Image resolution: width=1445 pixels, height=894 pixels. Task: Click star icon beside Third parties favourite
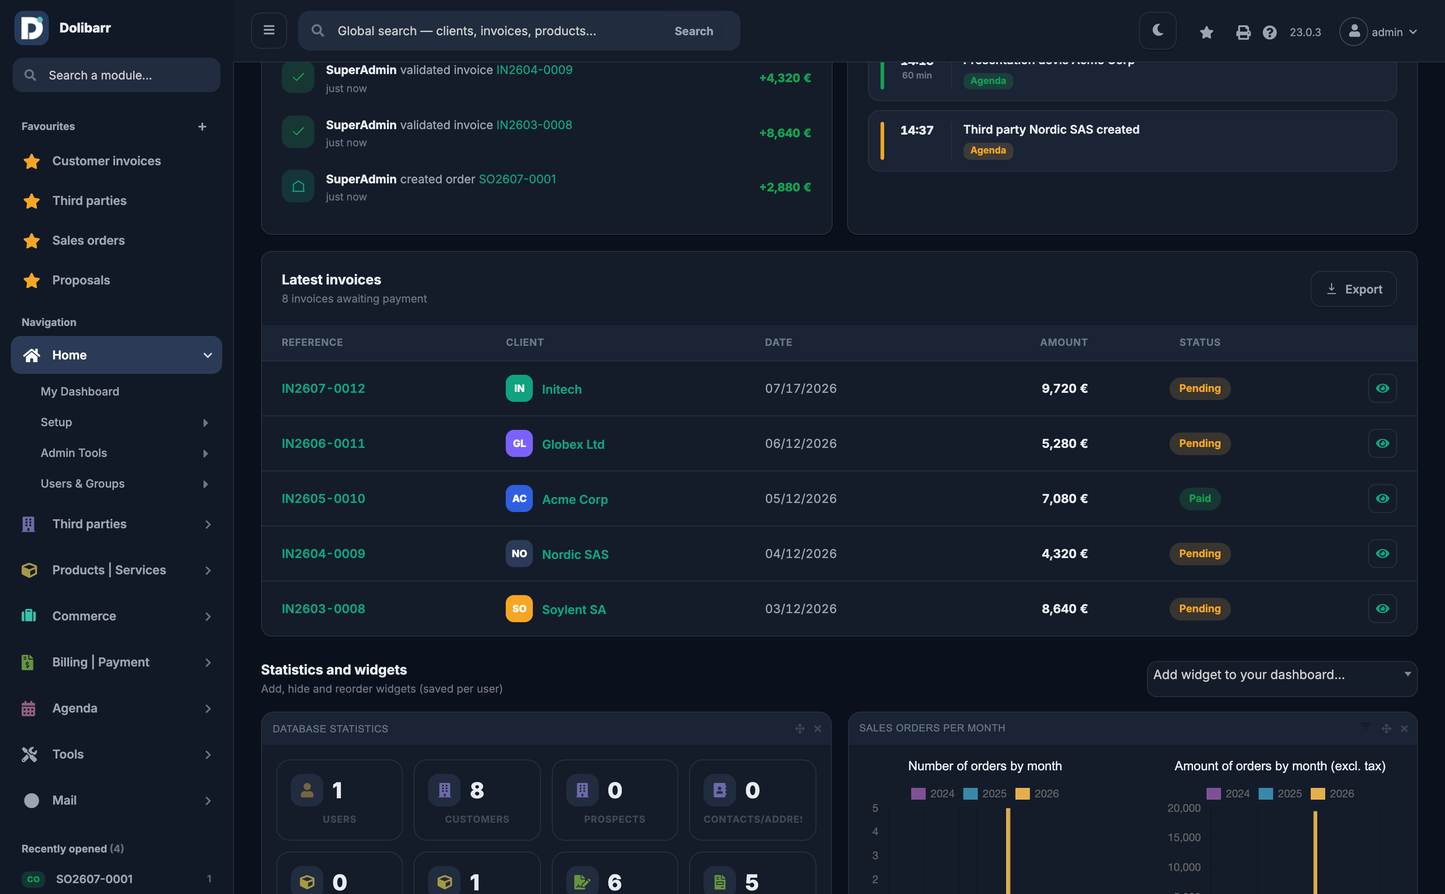(x=32, y=201)
